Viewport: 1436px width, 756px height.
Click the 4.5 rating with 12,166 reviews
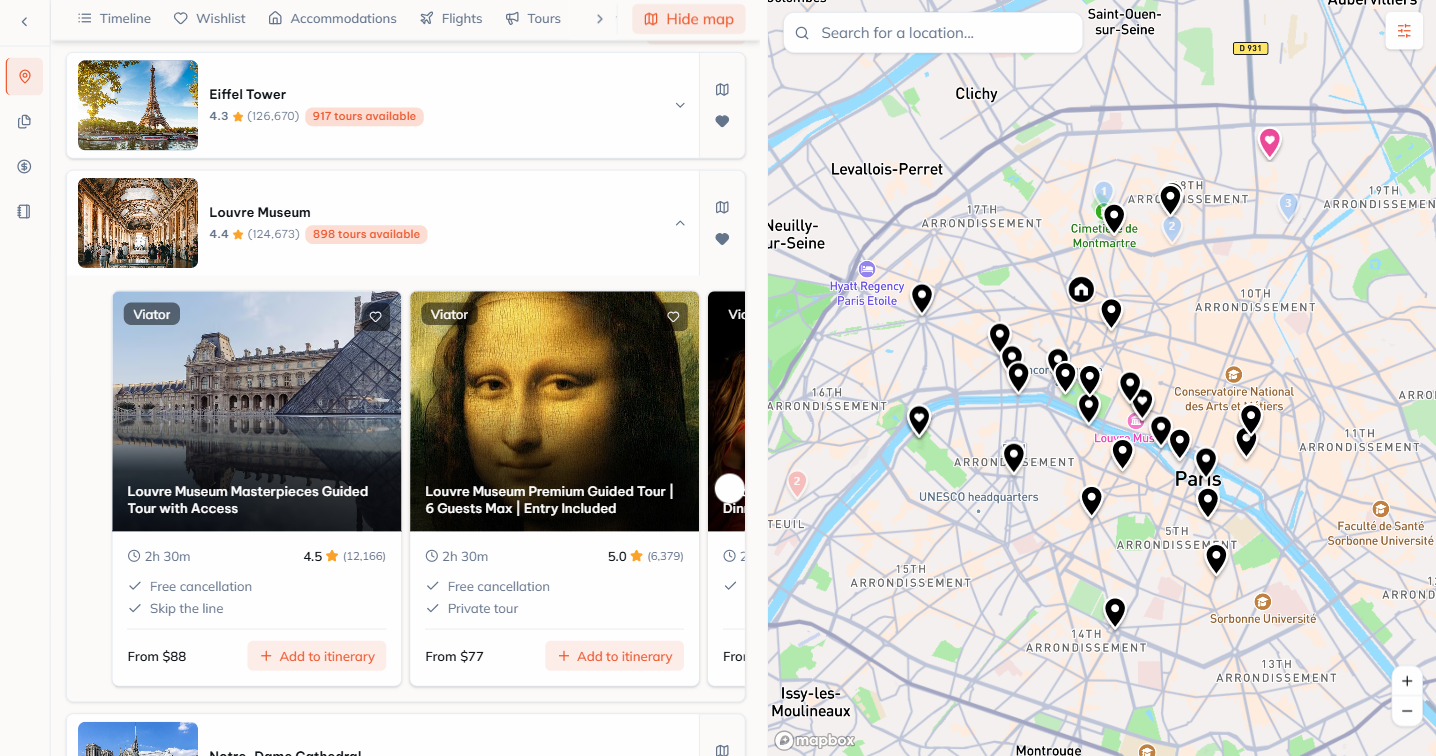point(345,556)
